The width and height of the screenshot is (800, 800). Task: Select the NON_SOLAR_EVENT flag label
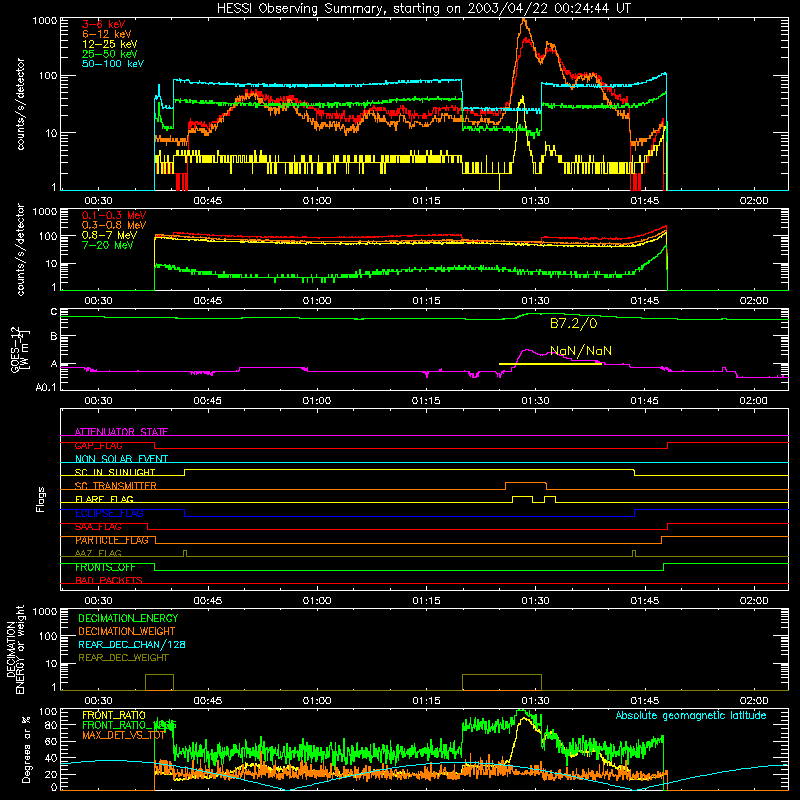121,459
